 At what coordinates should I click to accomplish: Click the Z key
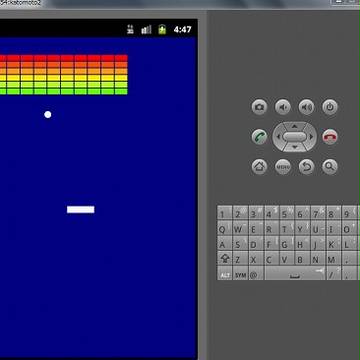point(240,258)
